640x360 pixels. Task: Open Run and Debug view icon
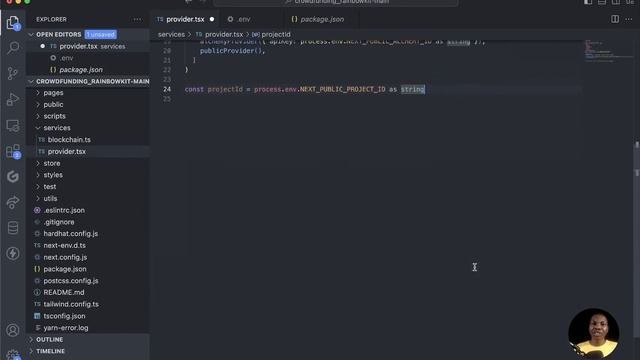click(13, 99)
